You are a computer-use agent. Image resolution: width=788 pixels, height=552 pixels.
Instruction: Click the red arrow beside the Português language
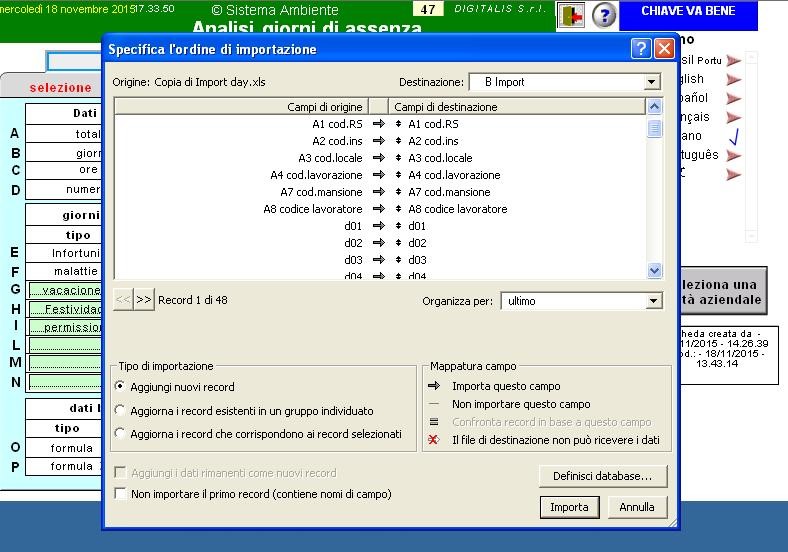[734, 155]
